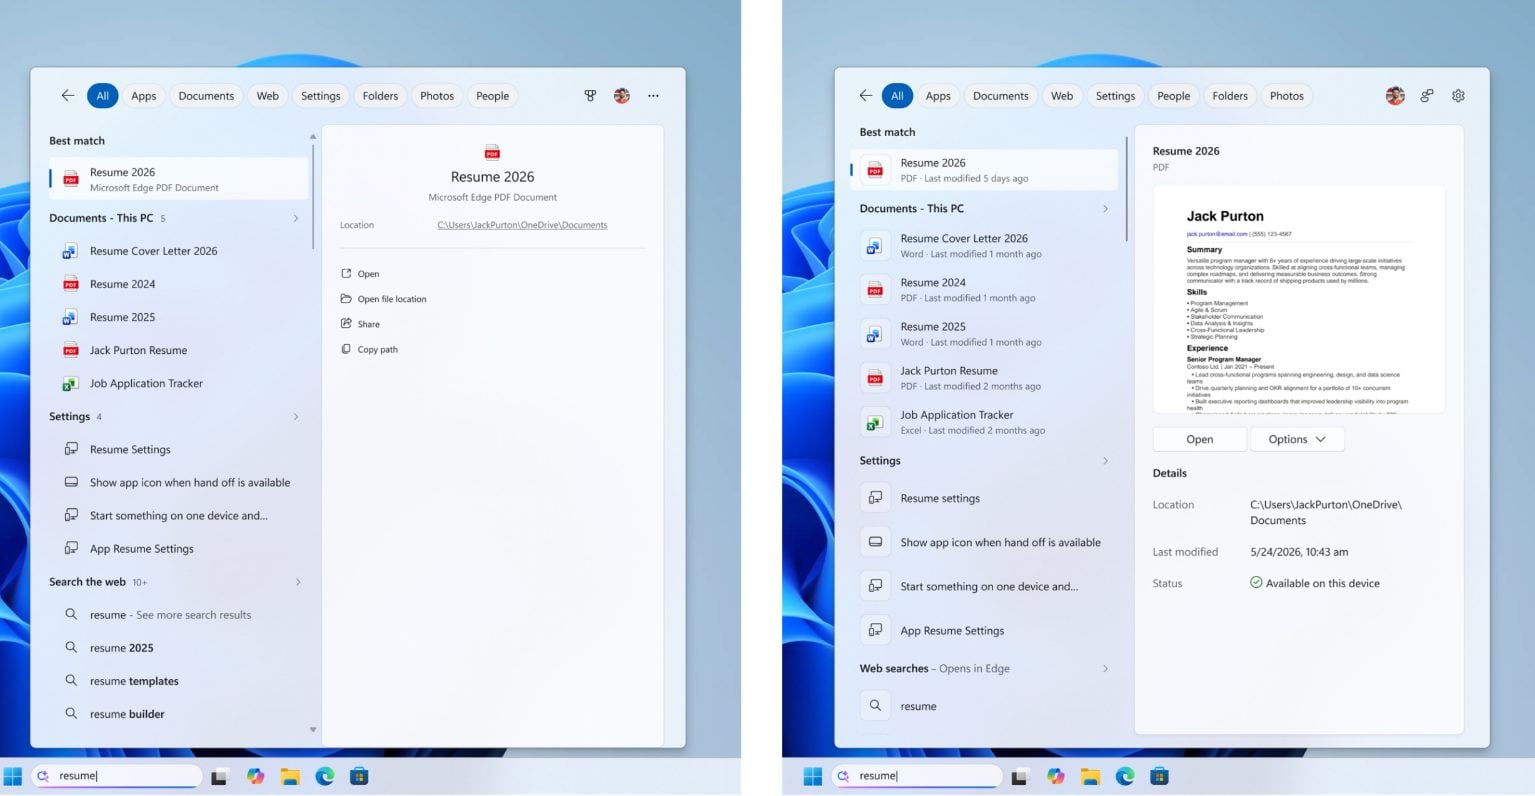
Task: Click the Jack Purton resume preview thumbnail
Action: [1299, 299]
